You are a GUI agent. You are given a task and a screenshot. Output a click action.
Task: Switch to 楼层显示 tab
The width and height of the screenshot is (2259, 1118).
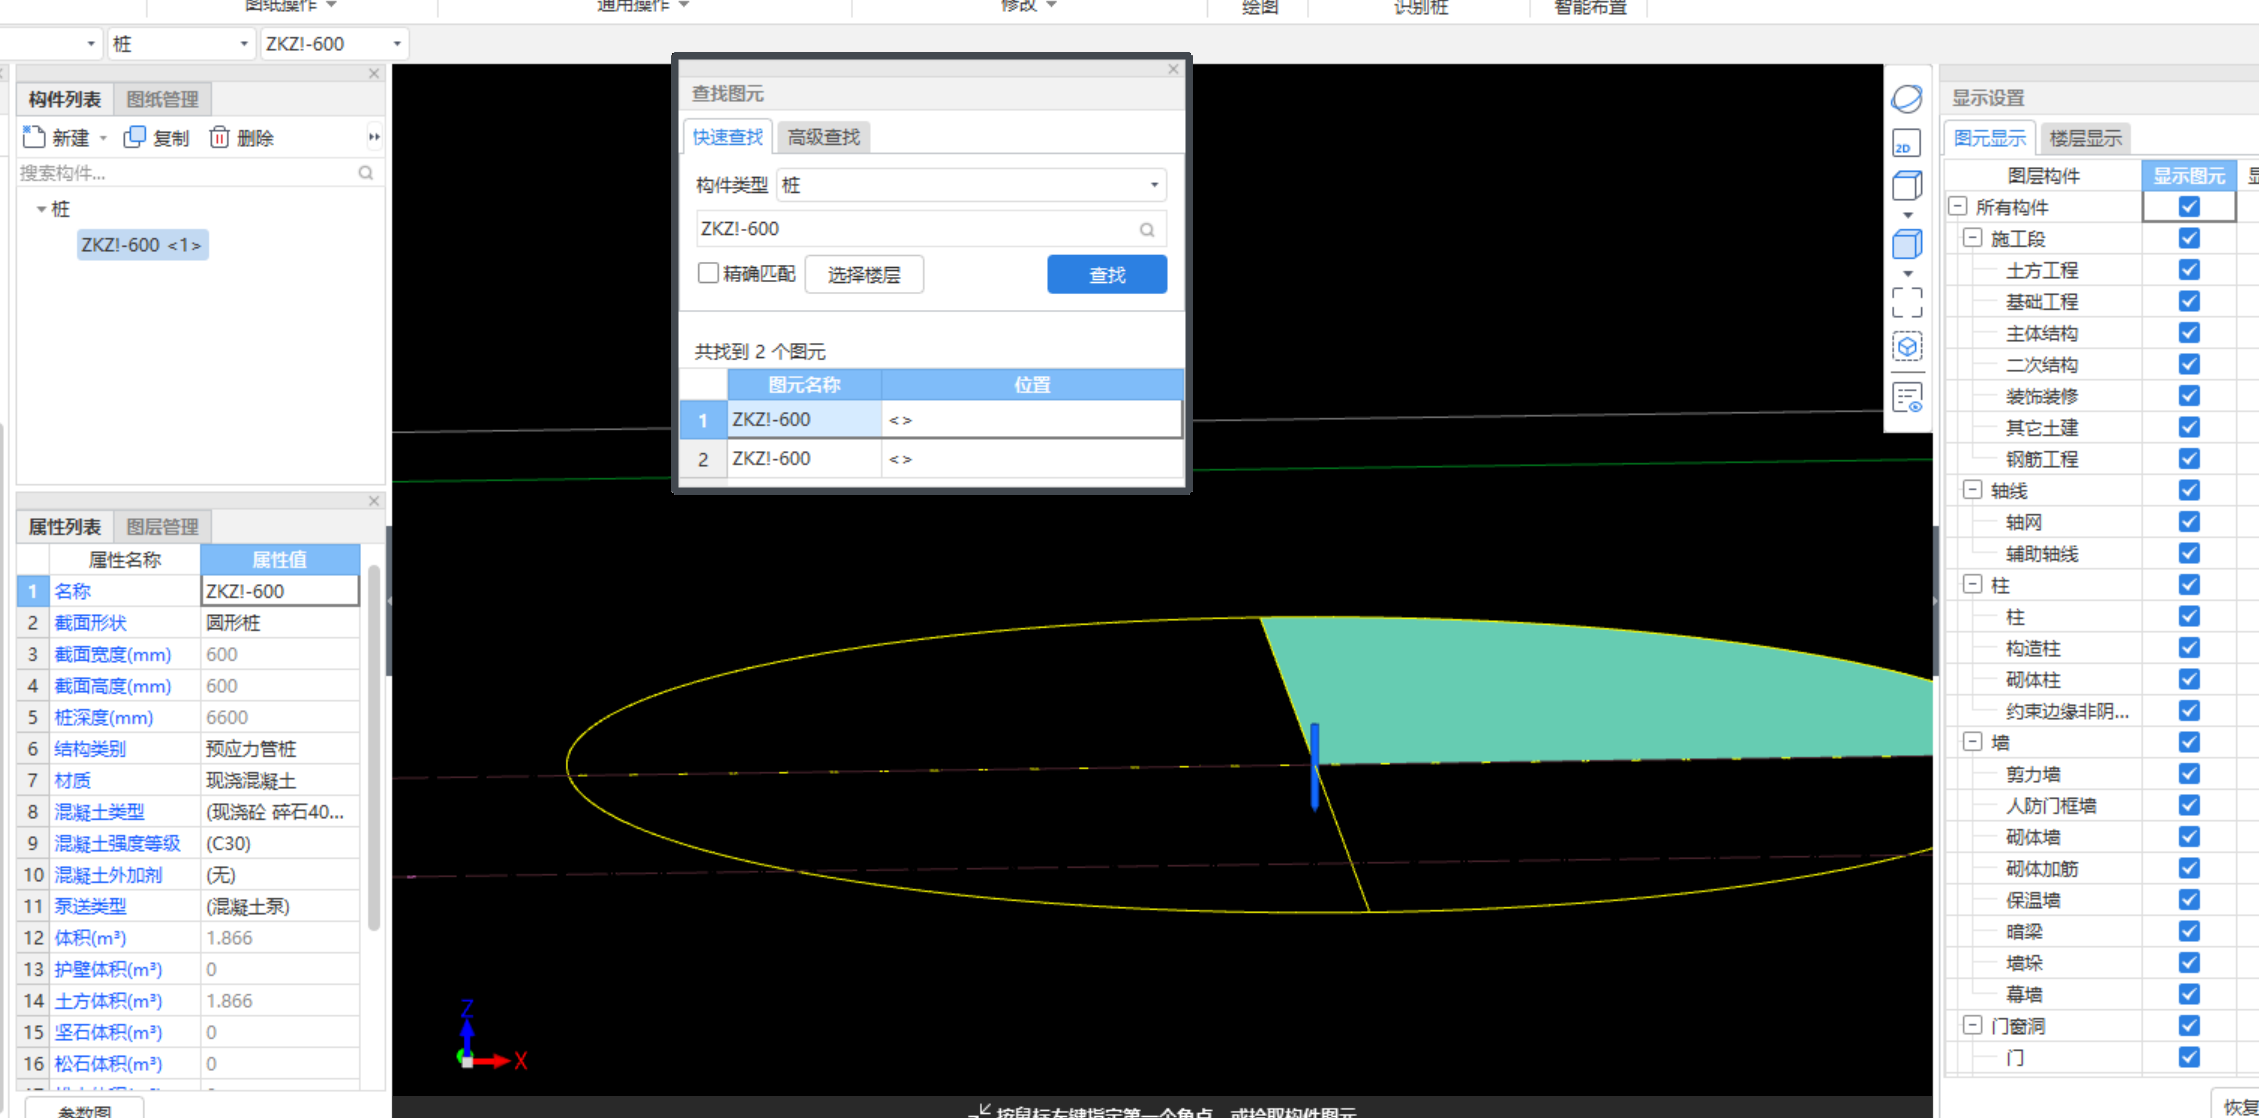pyautogui.click(x=2085, y=138)
